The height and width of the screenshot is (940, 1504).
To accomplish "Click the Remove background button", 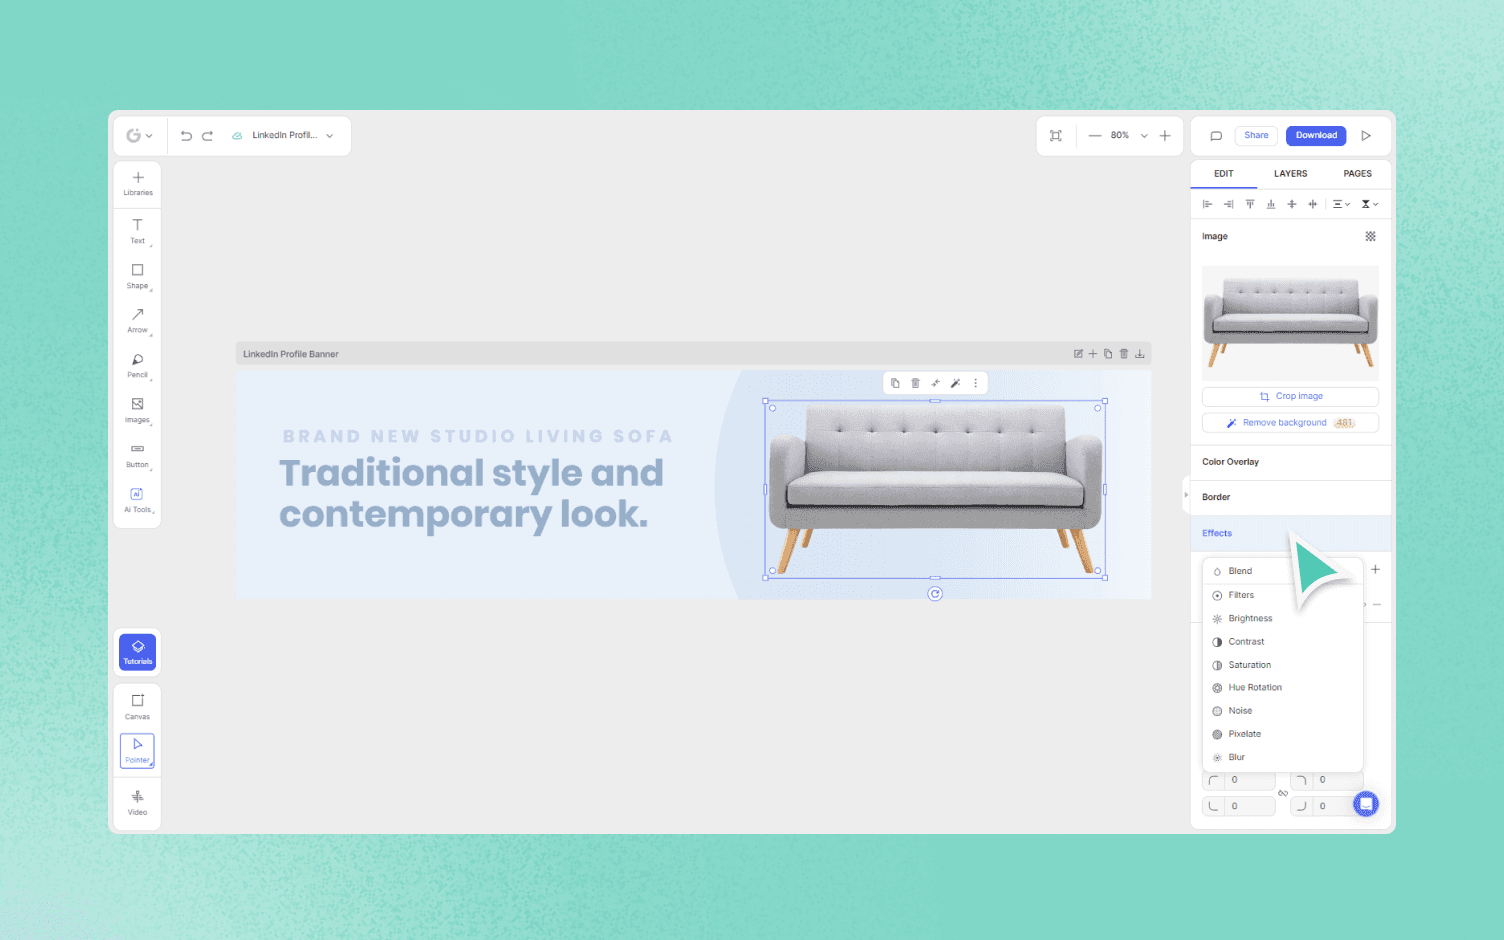I will point(1290,423).
